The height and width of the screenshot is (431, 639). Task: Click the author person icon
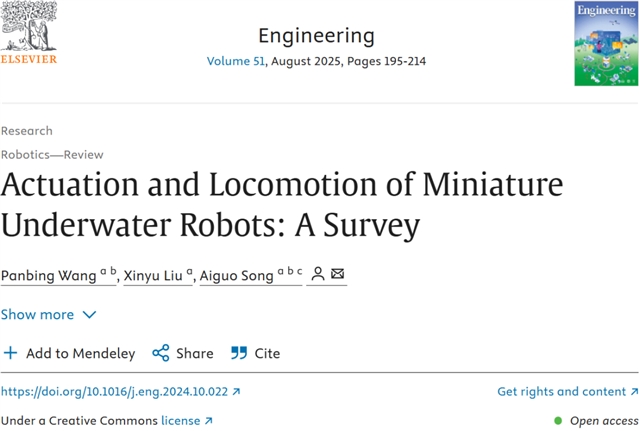click(318, 274)
